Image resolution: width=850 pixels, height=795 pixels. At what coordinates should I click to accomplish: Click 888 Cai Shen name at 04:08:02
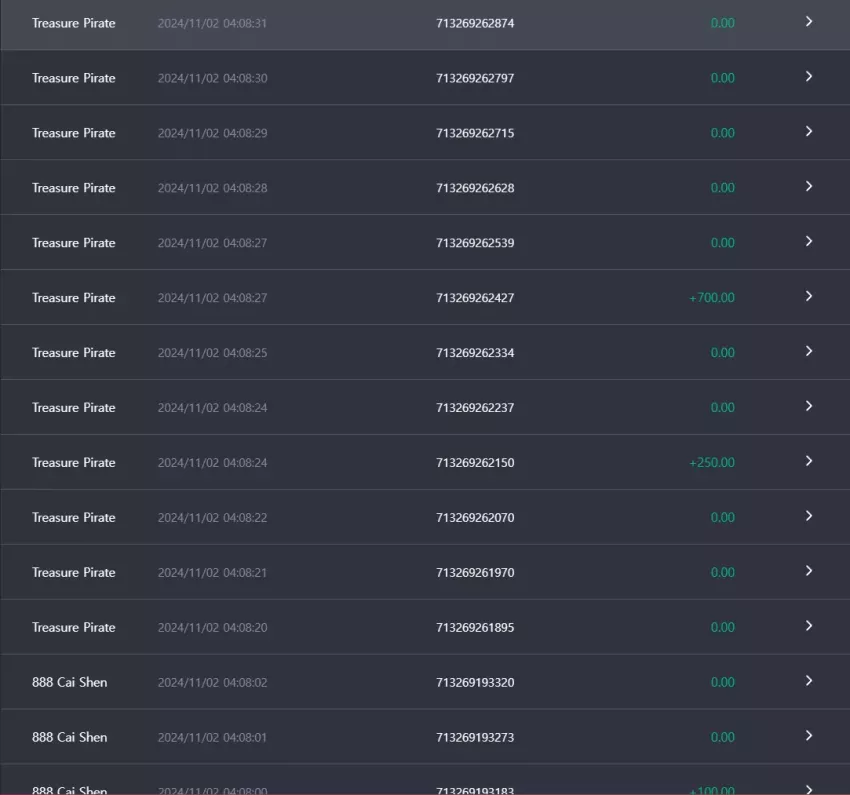click(x=69, y=682)
